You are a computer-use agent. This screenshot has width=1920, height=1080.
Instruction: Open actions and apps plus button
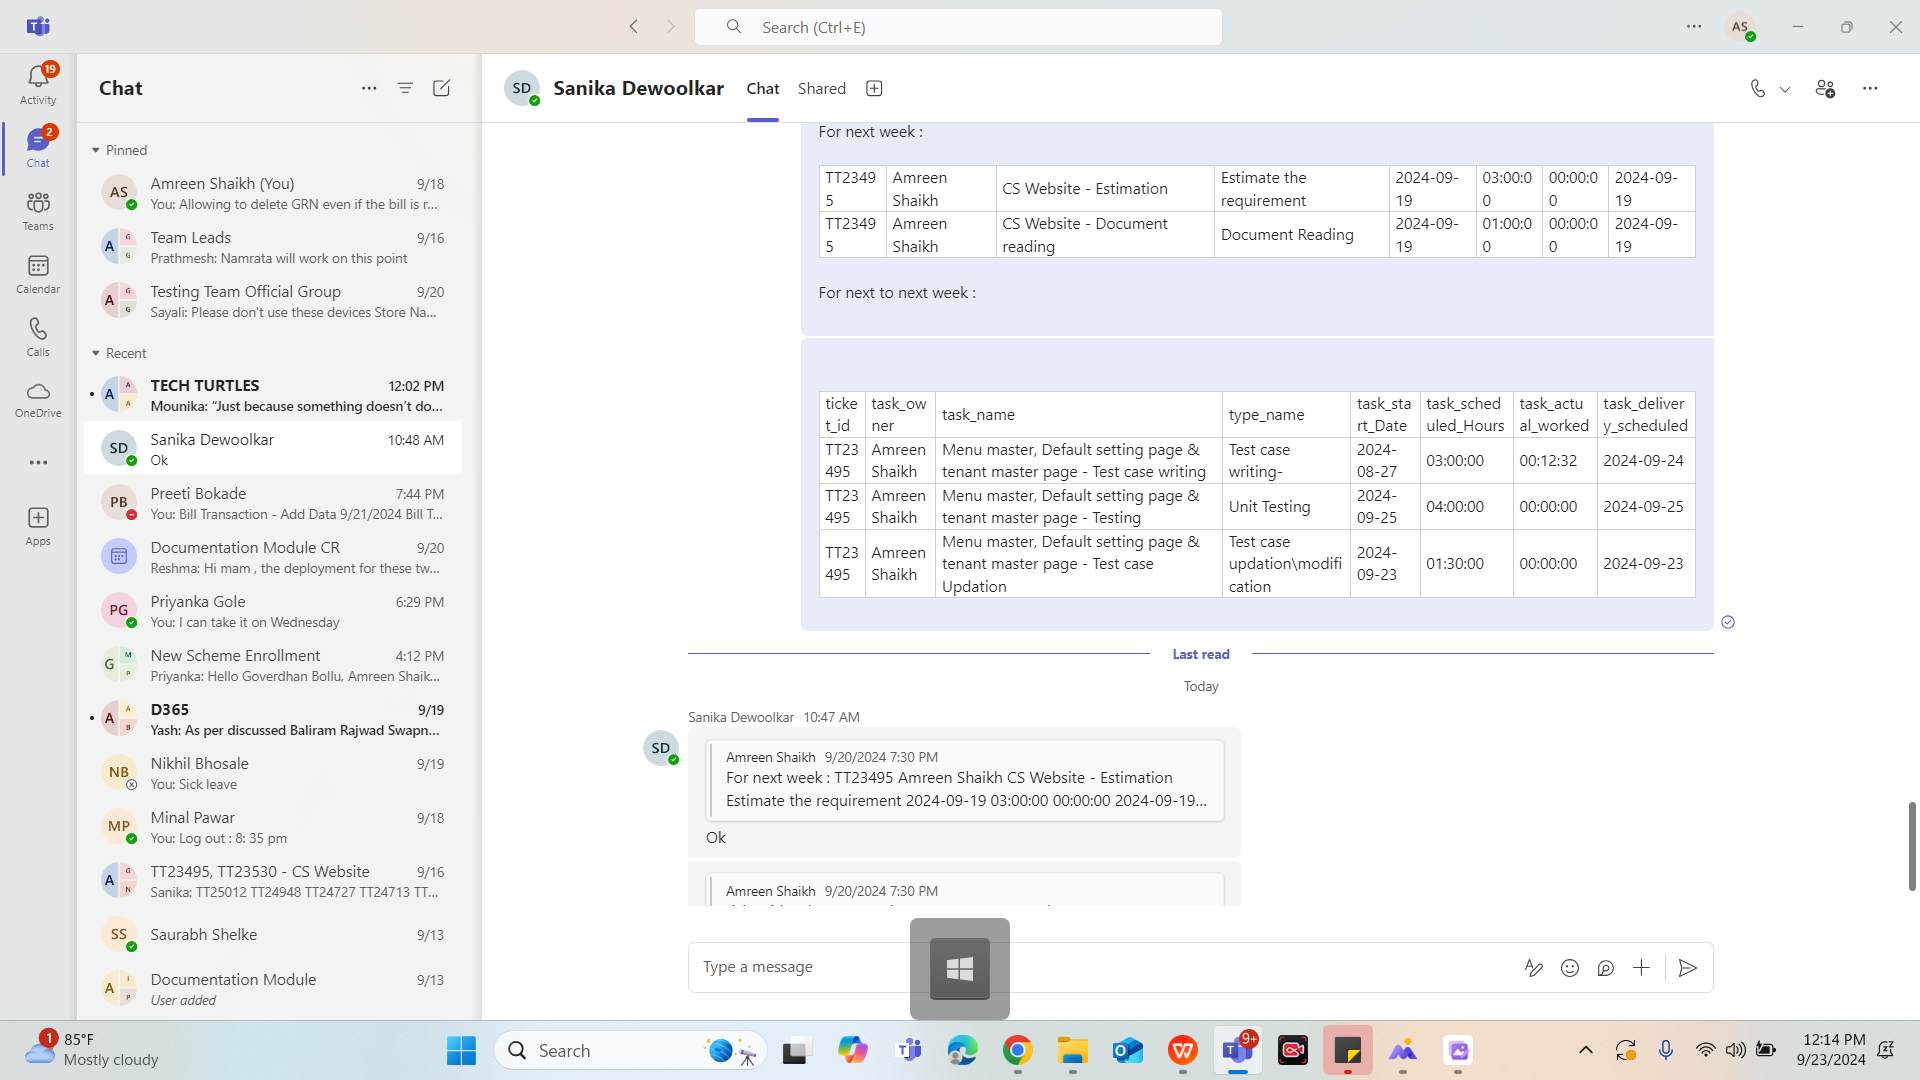click(1642, 967)
